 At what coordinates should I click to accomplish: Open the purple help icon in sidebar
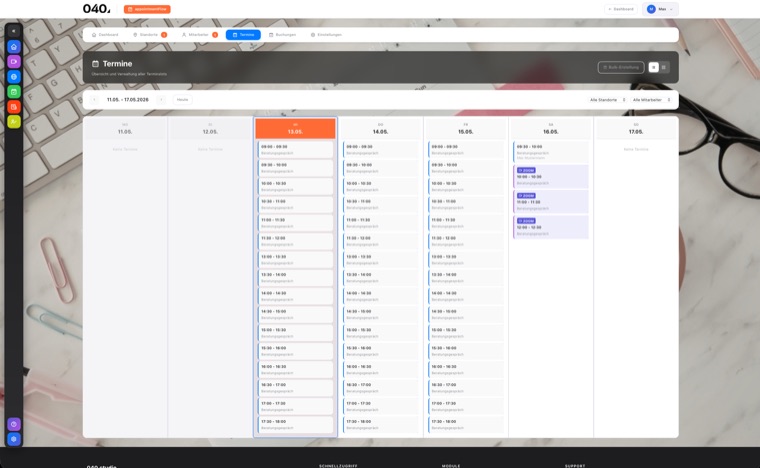[14, 424]
